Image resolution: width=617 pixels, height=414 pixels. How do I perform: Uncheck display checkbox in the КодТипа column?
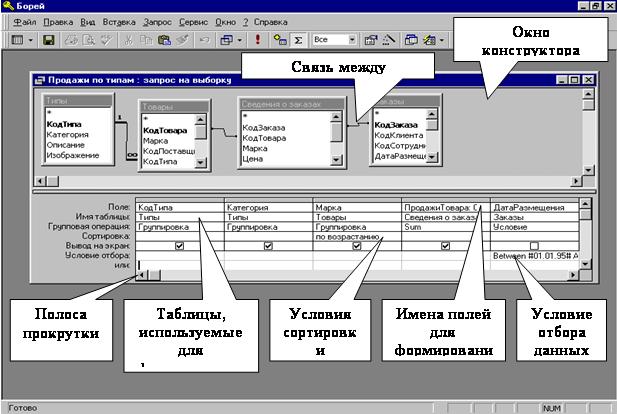[x=179, y=245]
